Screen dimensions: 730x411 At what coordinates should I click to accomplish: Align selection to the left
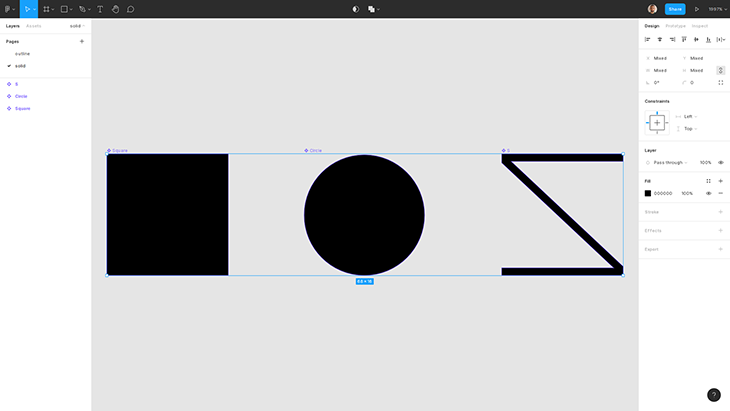pos(647,39)
